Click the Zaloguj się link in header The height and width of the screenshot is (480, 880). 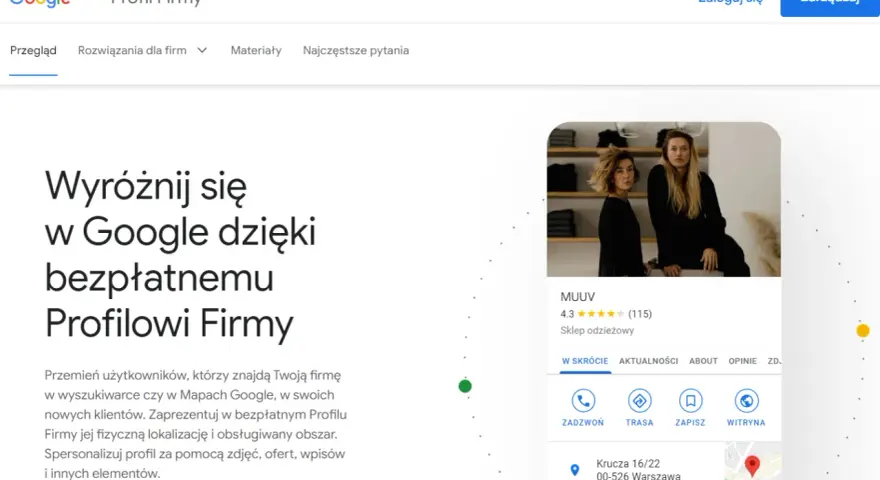pyautogui.click(x=730, y=2)
